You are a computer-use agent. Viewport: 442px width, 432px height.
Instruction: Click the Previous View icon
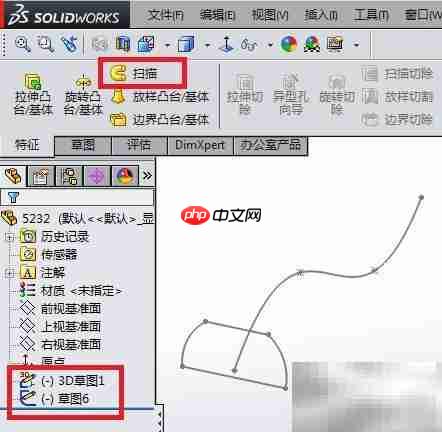(70, 44)
